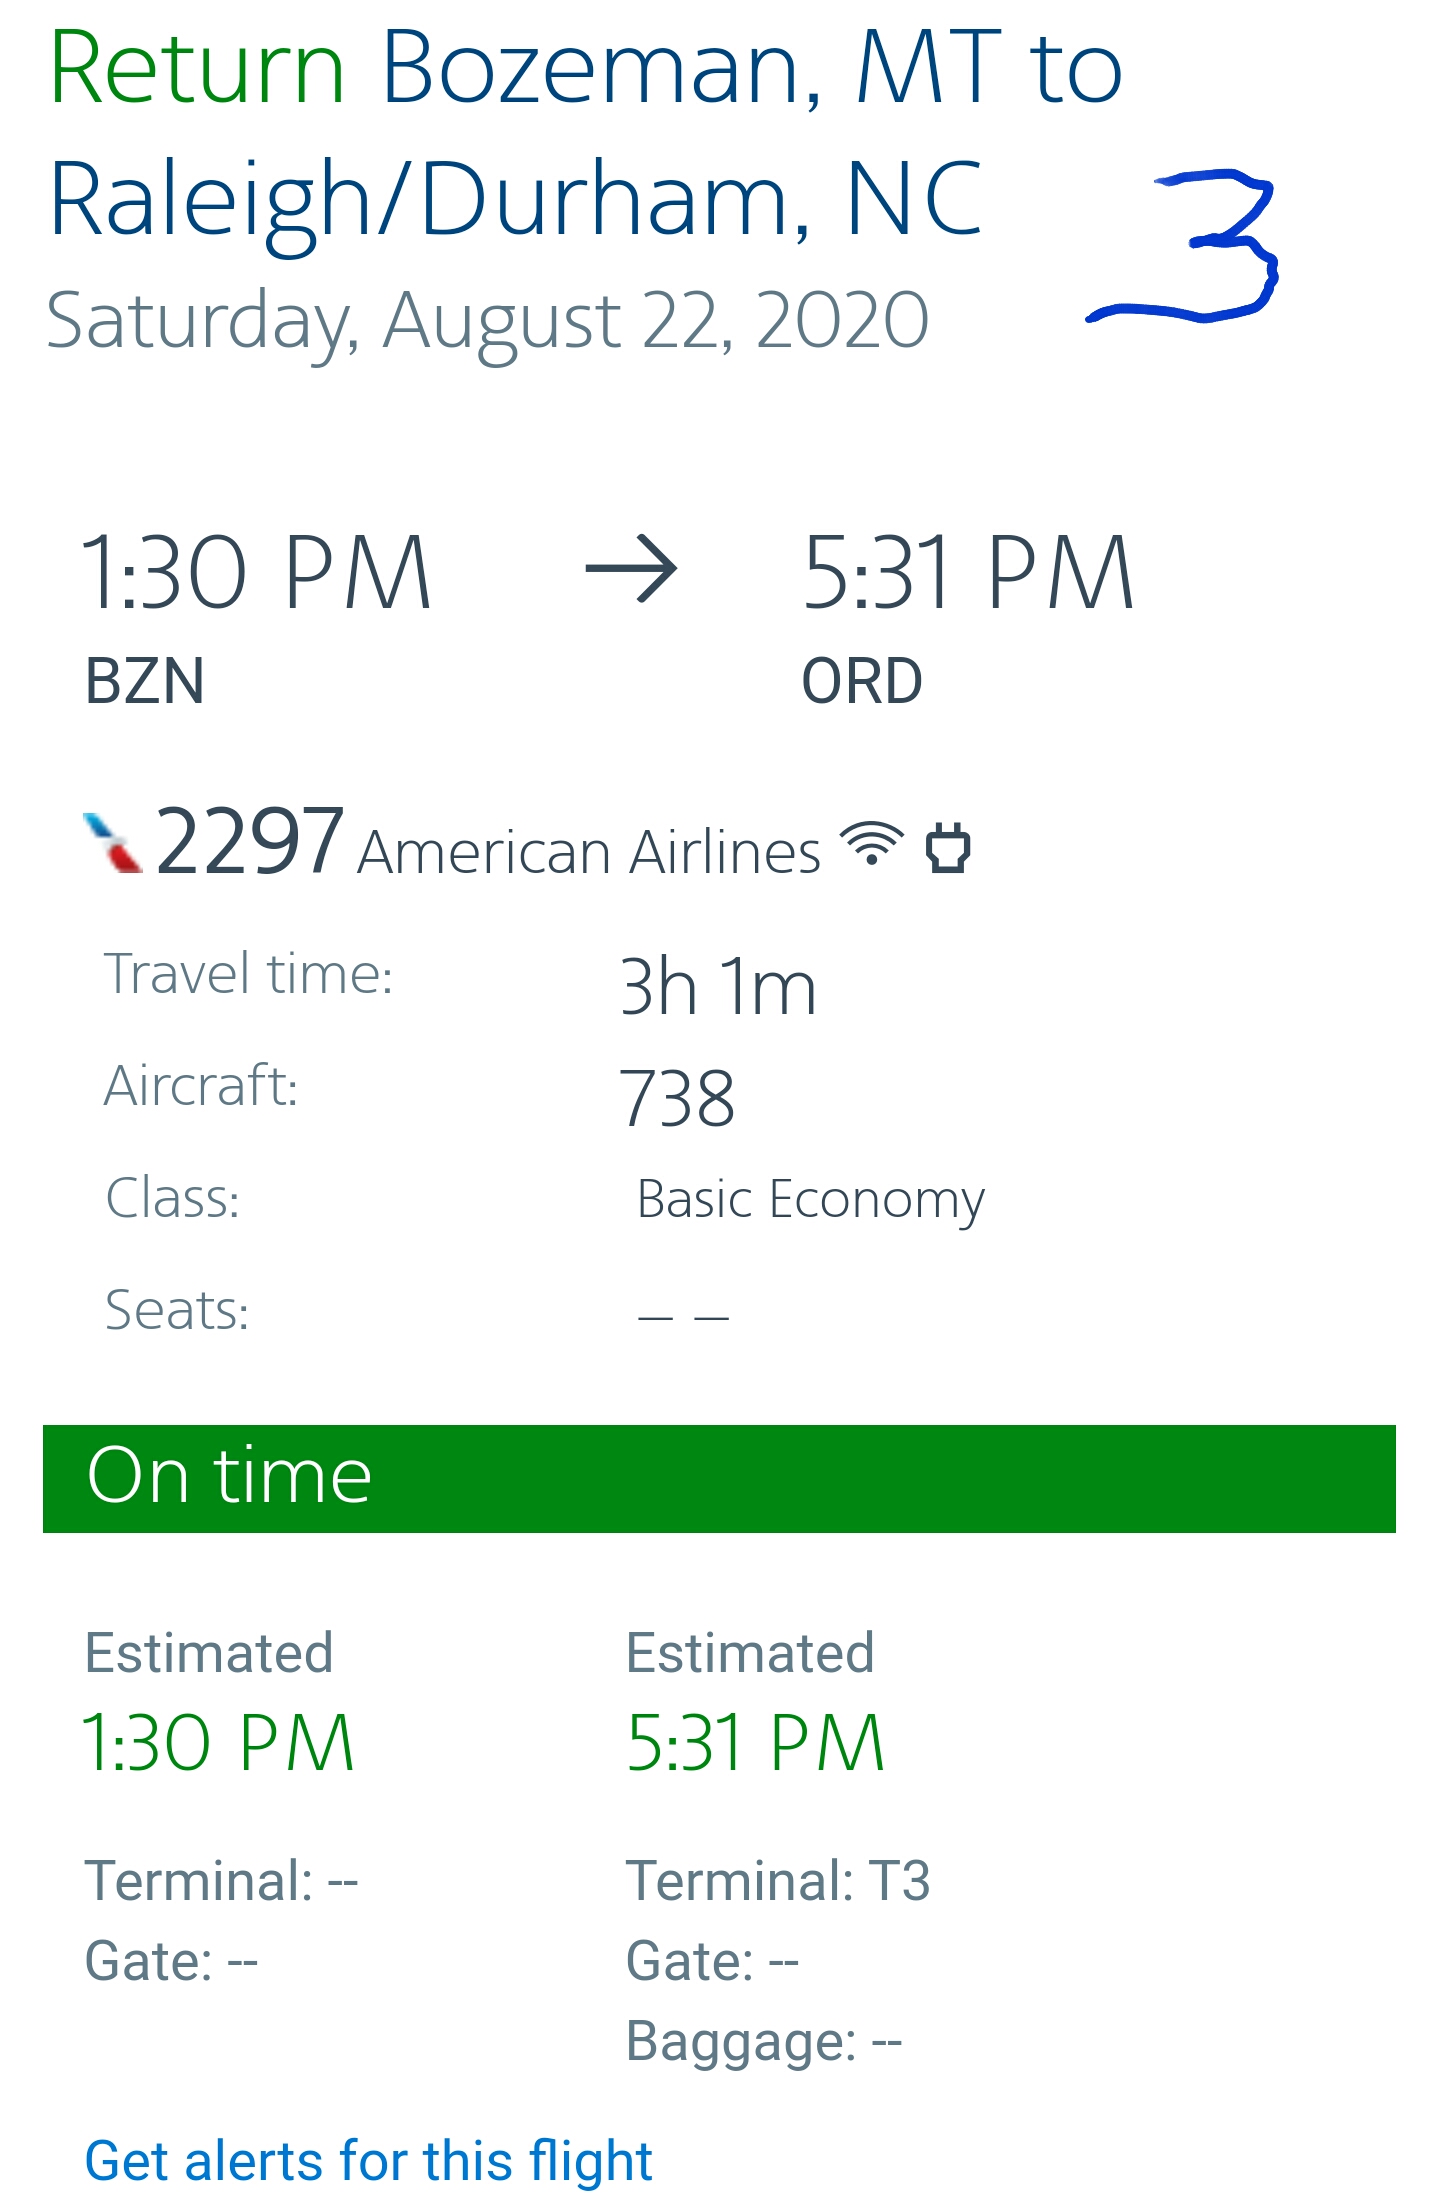Click the Saturday, August 22, 2020 date
Image resolution: width=1440 pixels, height=2198 pixels.
[x=488, y=320]
